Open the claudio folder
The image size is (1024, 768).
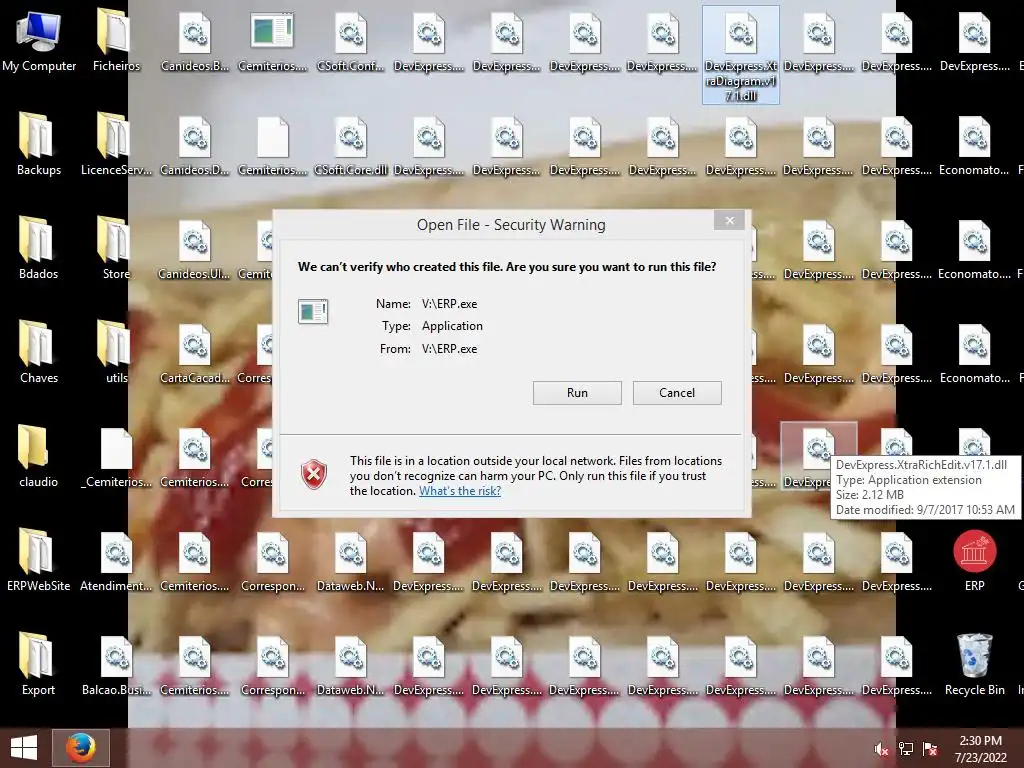39,456
